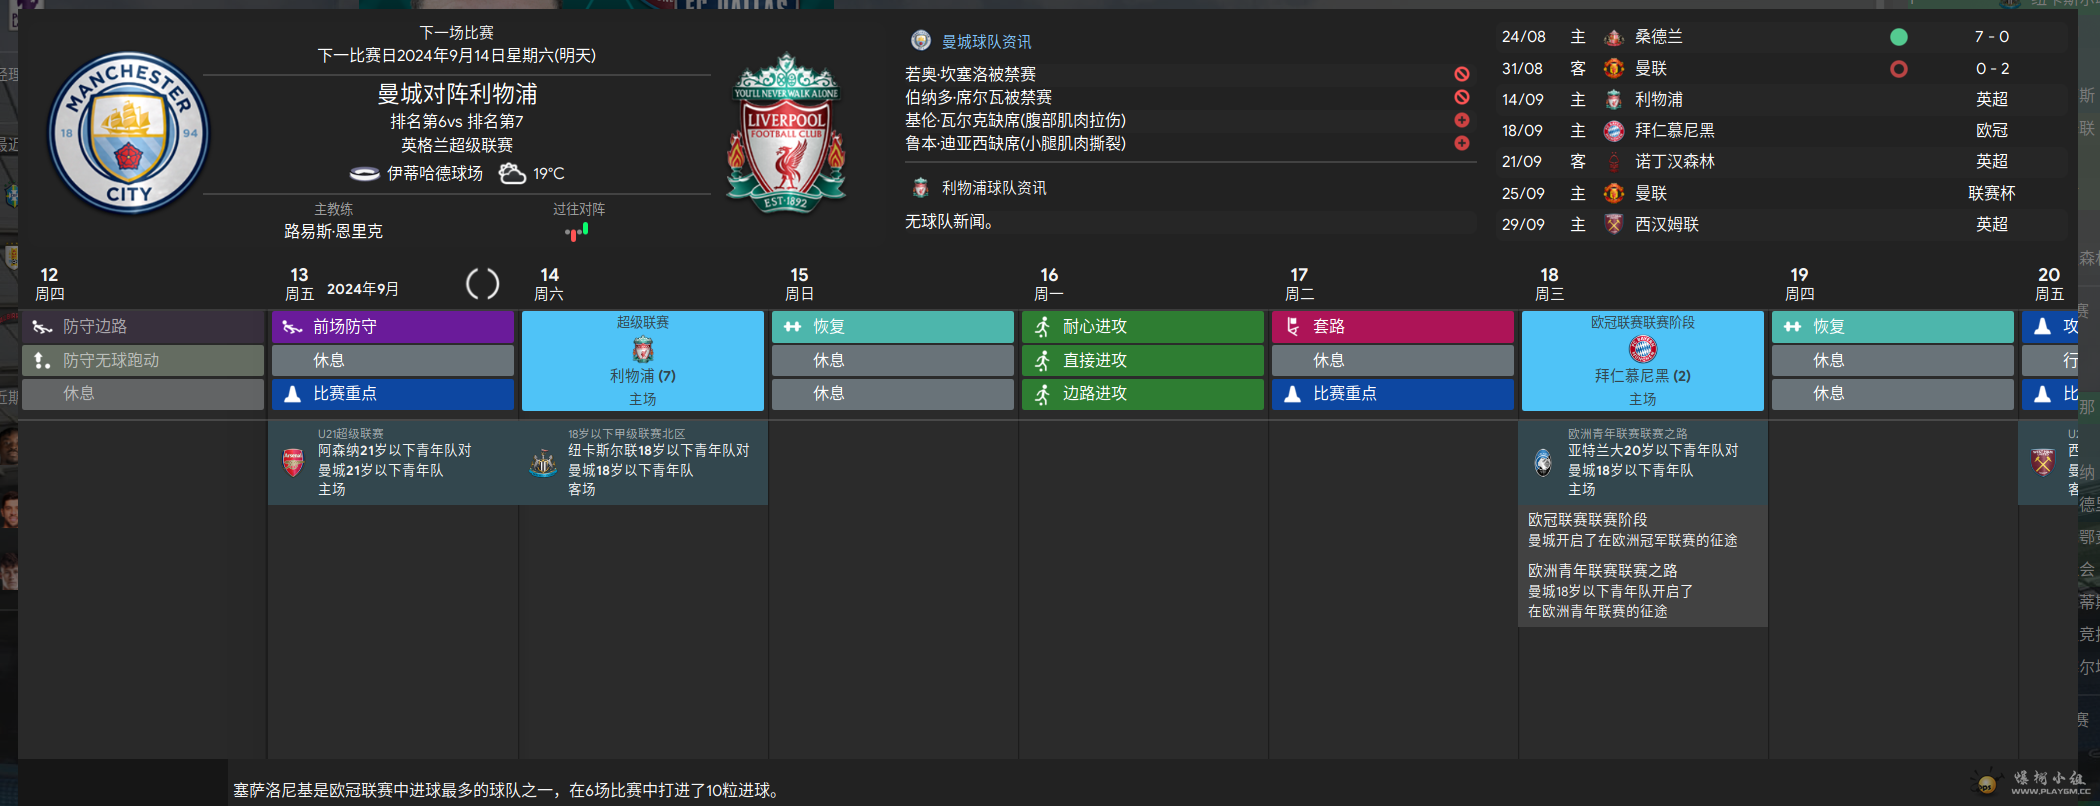The width and height of the screenshot is (2100, 806).
Task: Click the Nottingham Forest badge on 21/09 row
Action: click(1613, 161)
